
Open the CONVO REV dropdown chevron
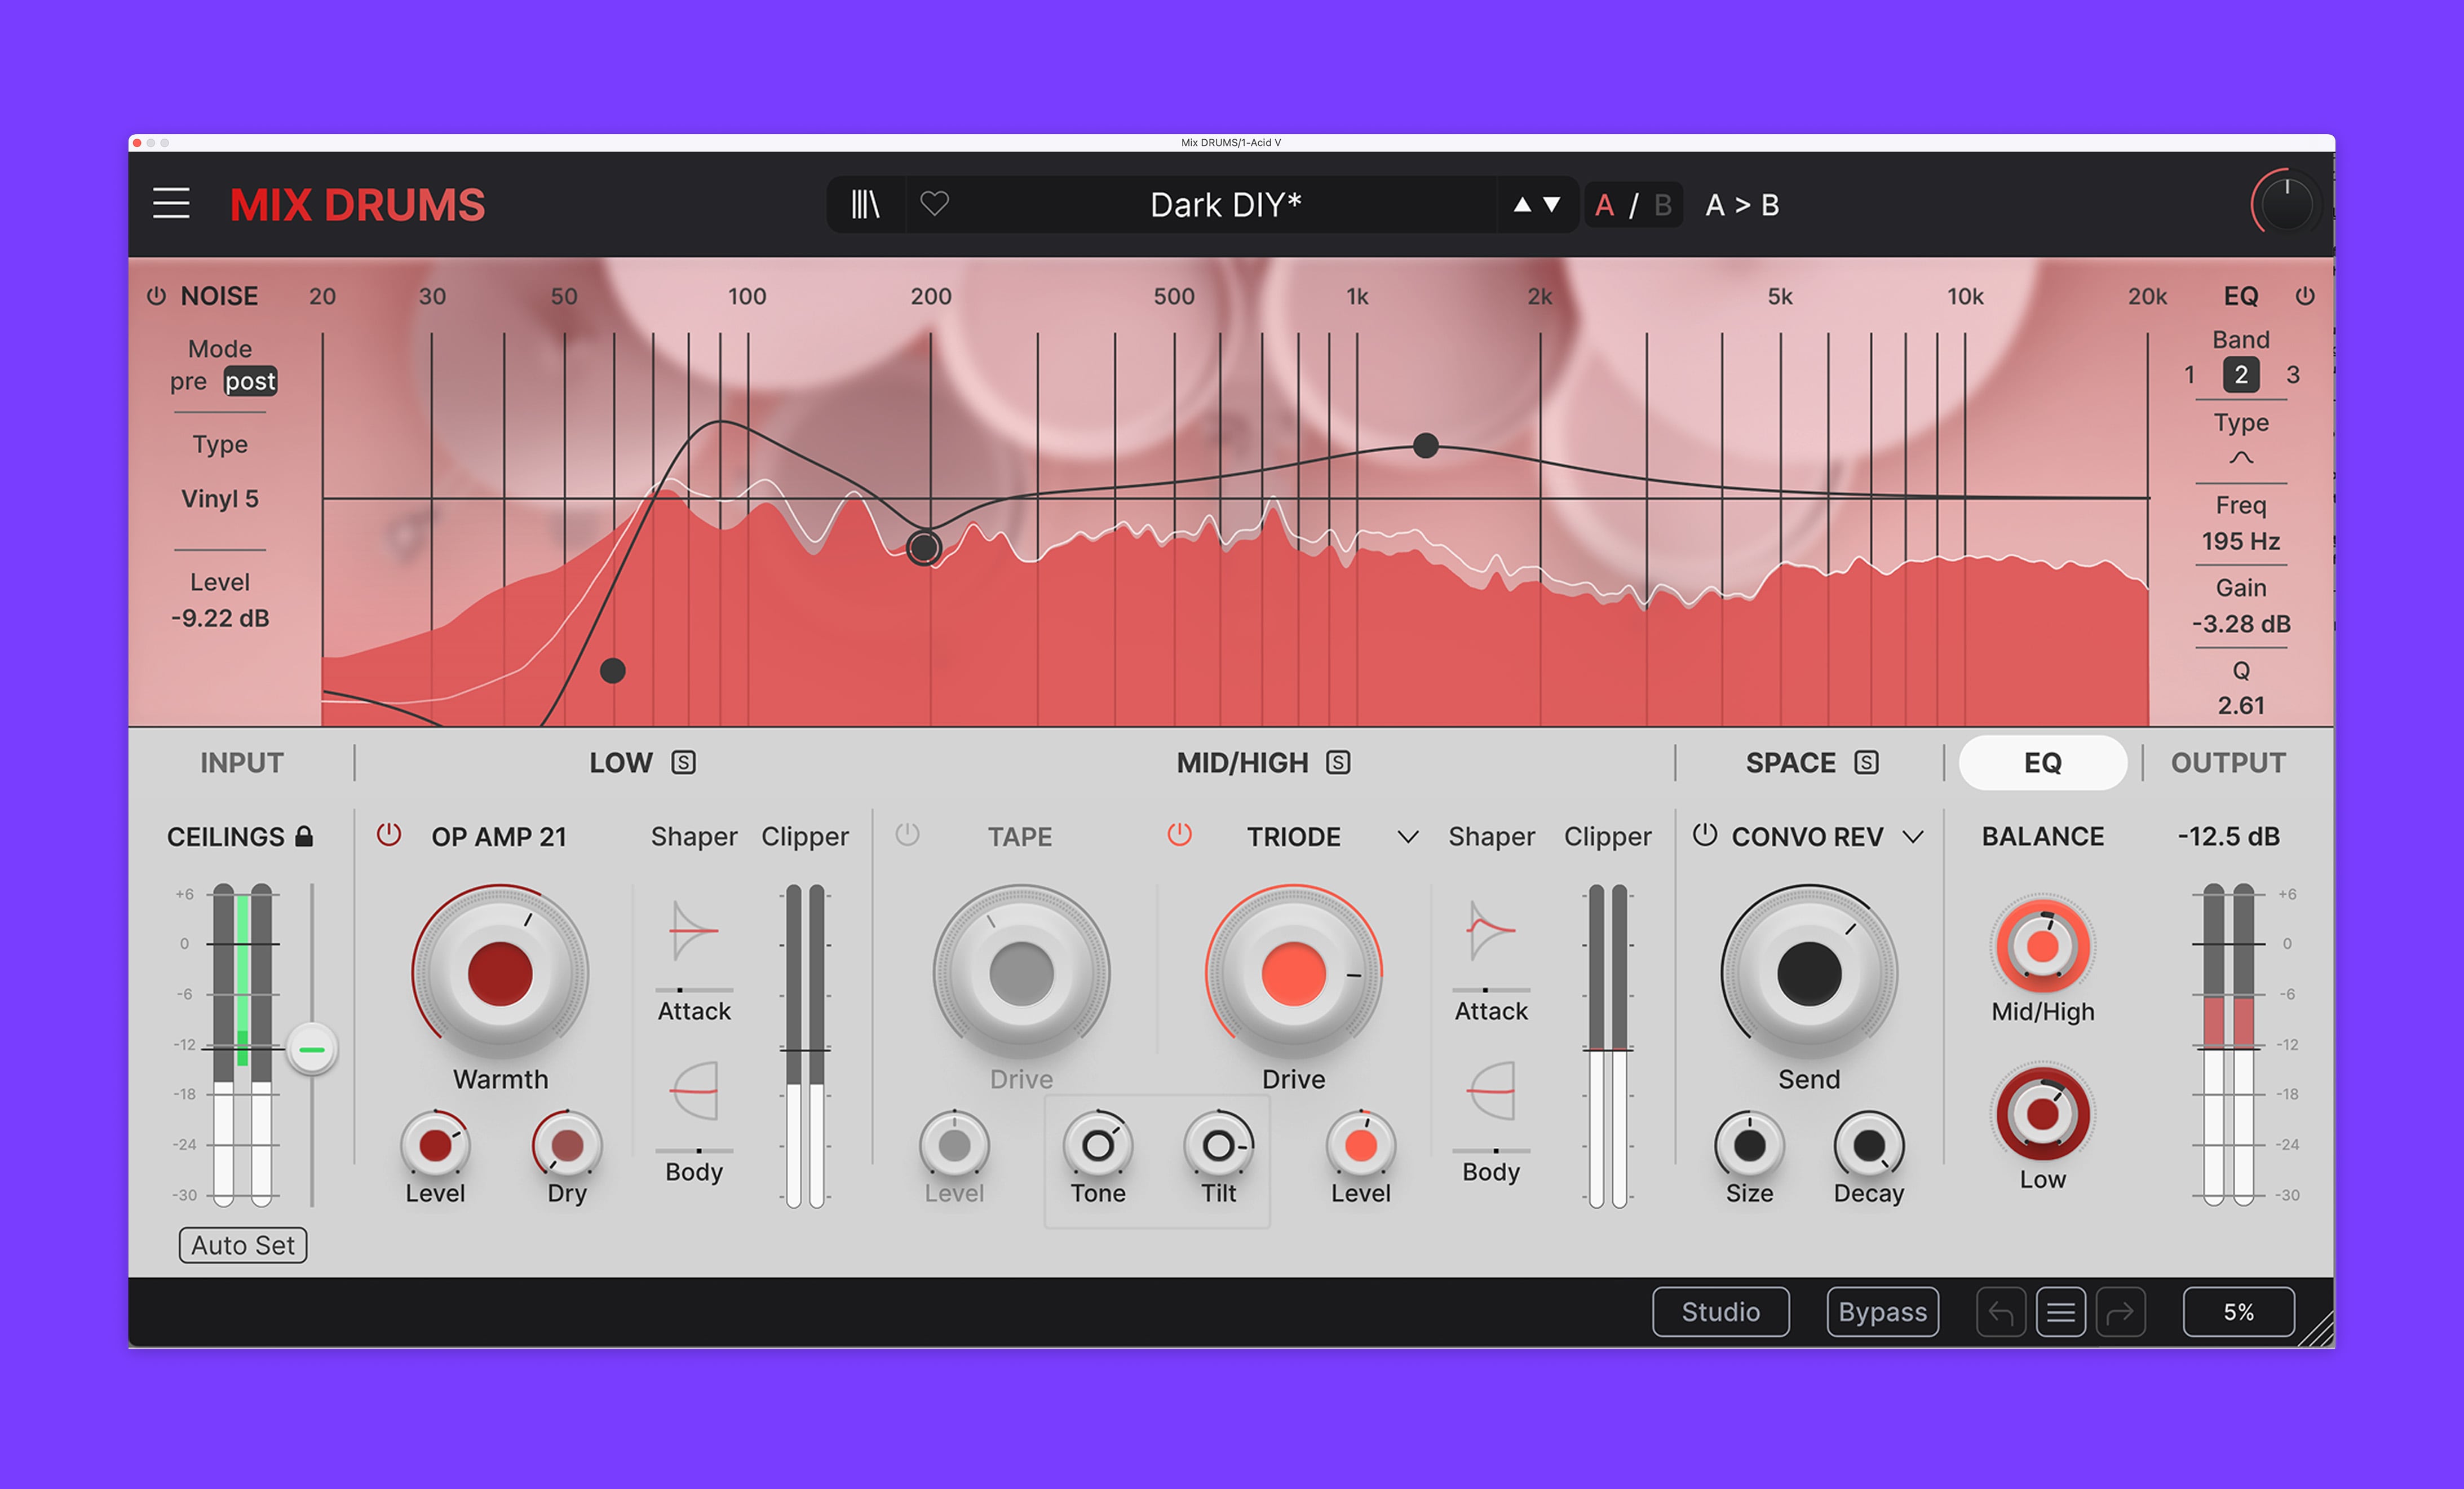point(1912,837)
